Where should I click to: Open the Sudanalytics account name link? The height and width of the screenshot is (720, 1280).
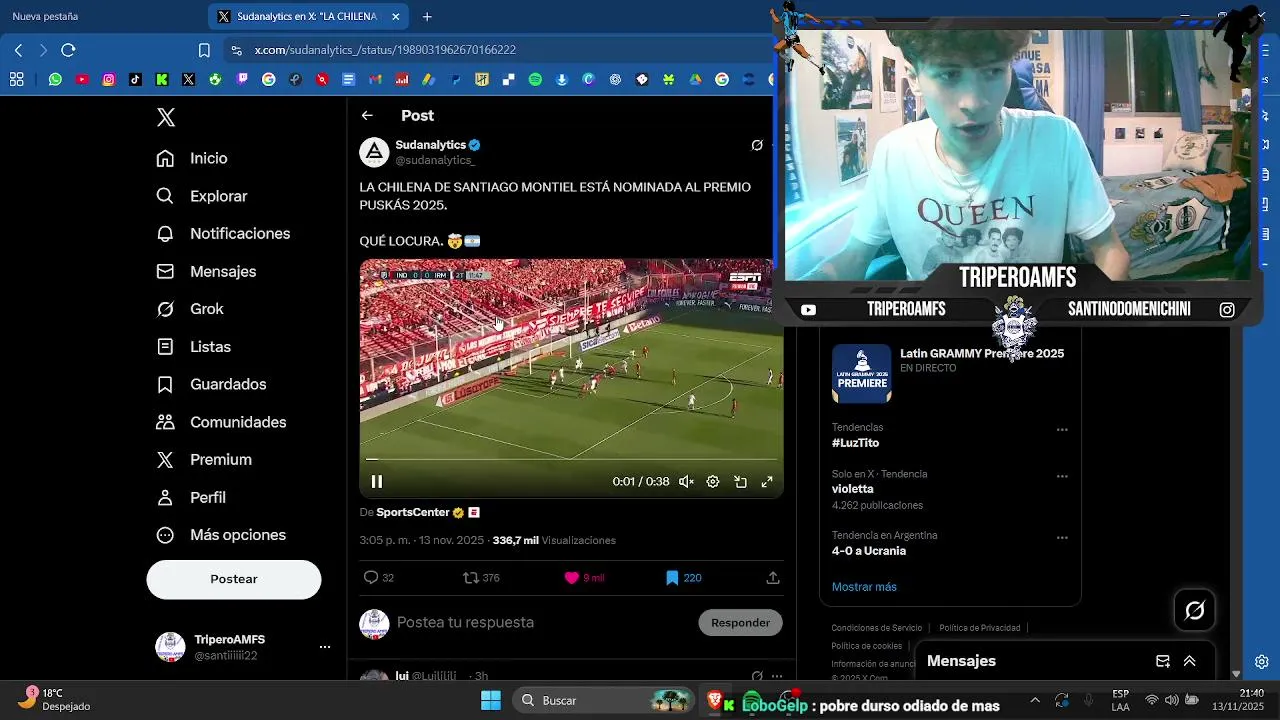click(430, 145)
